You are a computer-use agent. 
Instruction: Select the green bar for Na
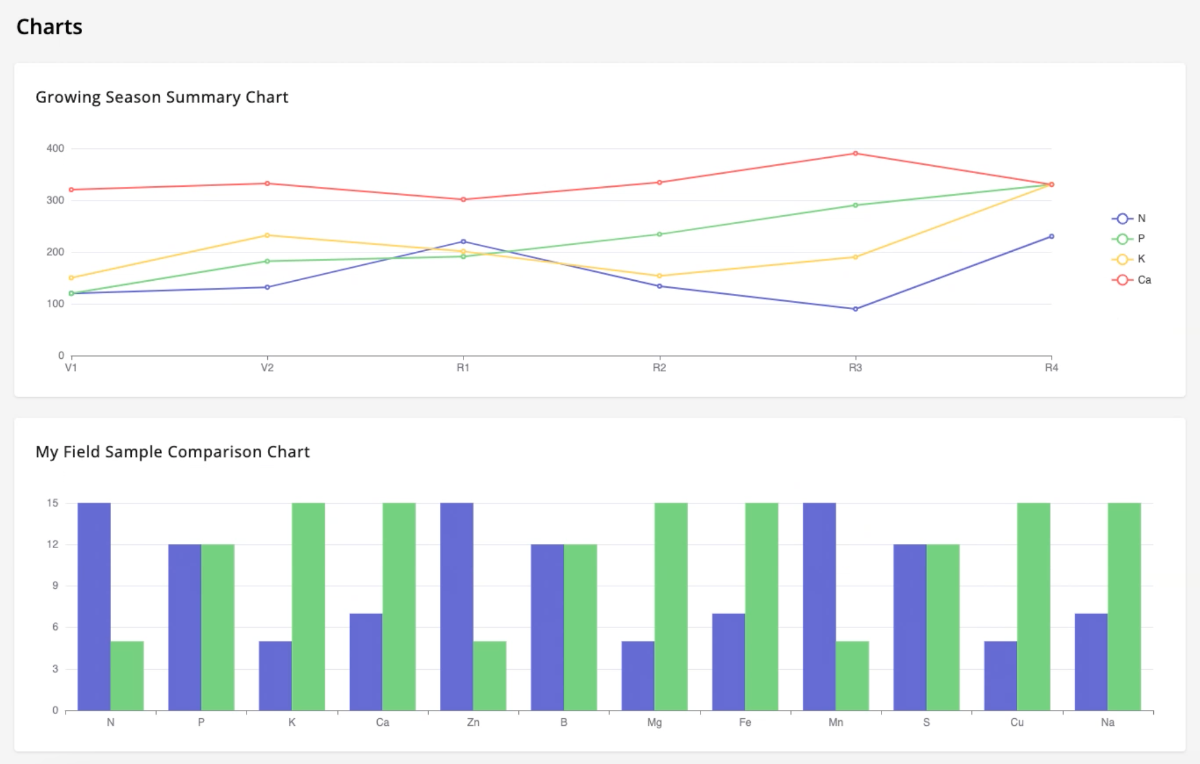coord(1124,607)
